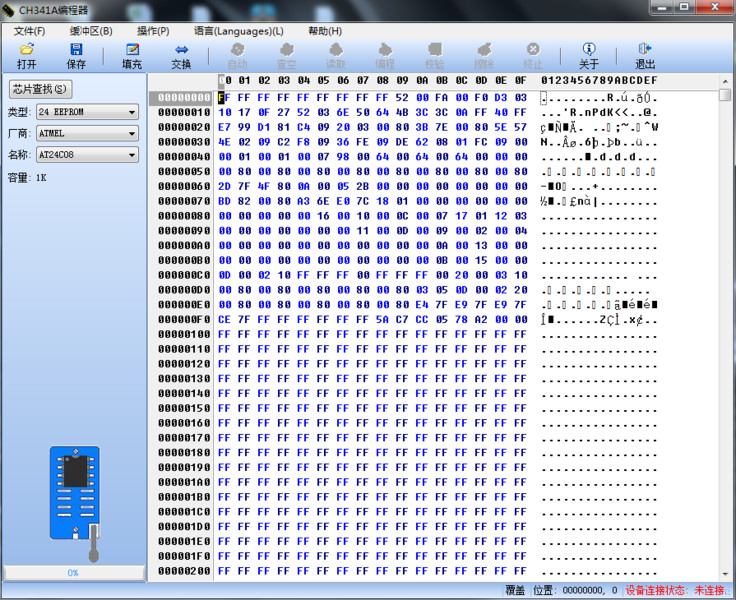Screen dimensions: 736x600
Task: Open the 文件(F) menu
Action: (x=30, y=31)
